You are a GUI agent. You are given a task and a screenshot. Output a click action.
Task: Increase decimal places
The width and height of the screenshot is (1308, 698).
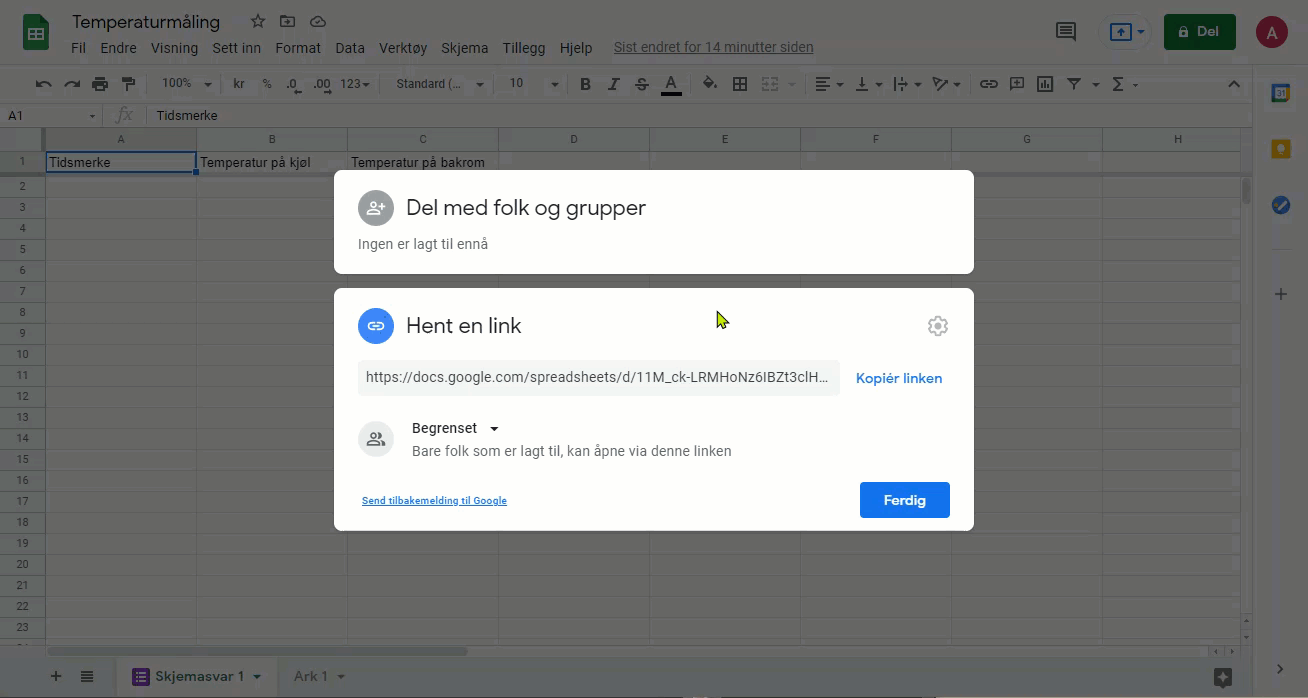pyautogui.click(x=322, y=84)
